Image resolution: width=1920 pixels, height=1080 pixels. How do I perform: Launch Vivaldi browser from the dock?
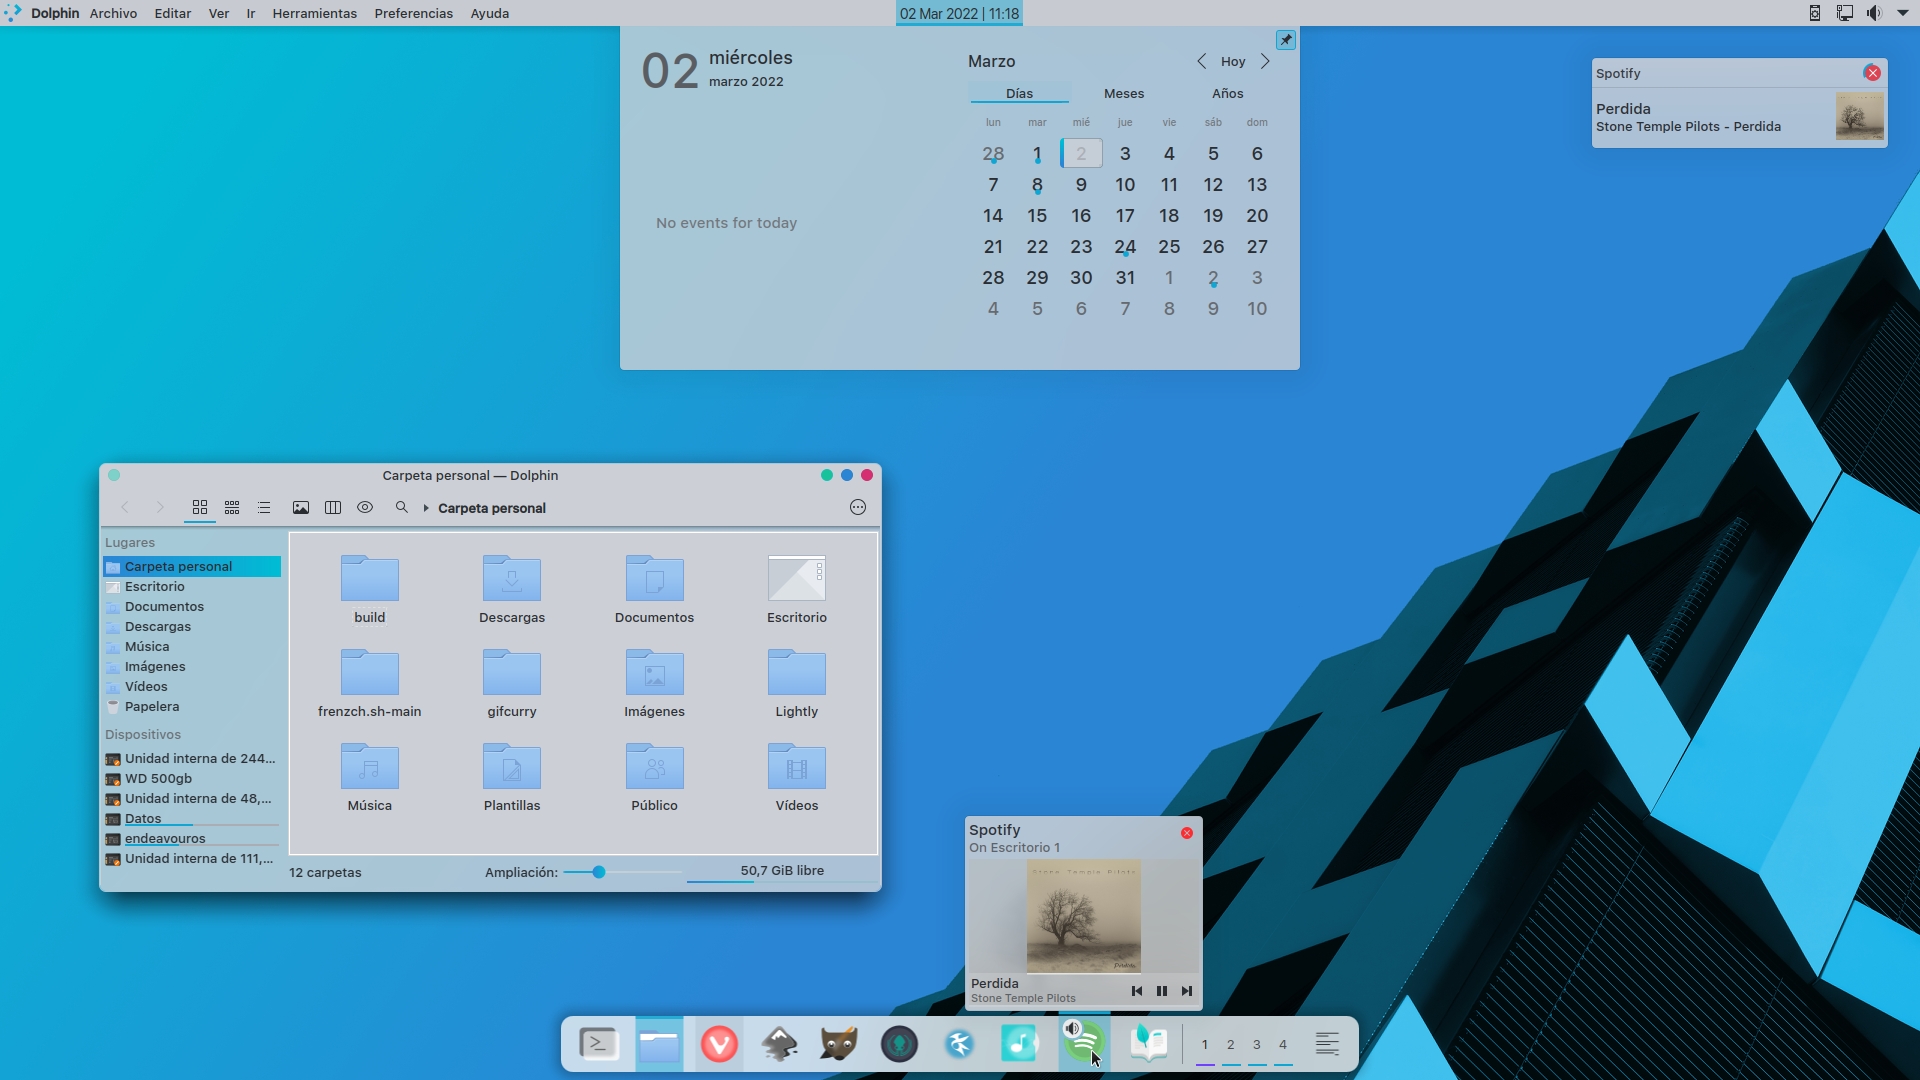[x=719, y=1045]
